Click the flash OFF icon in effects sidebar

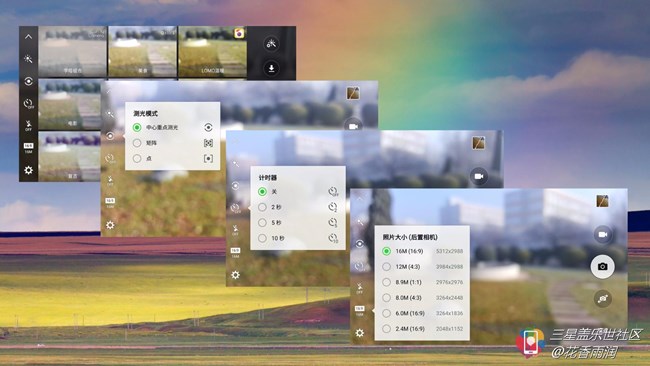point(28,125)
